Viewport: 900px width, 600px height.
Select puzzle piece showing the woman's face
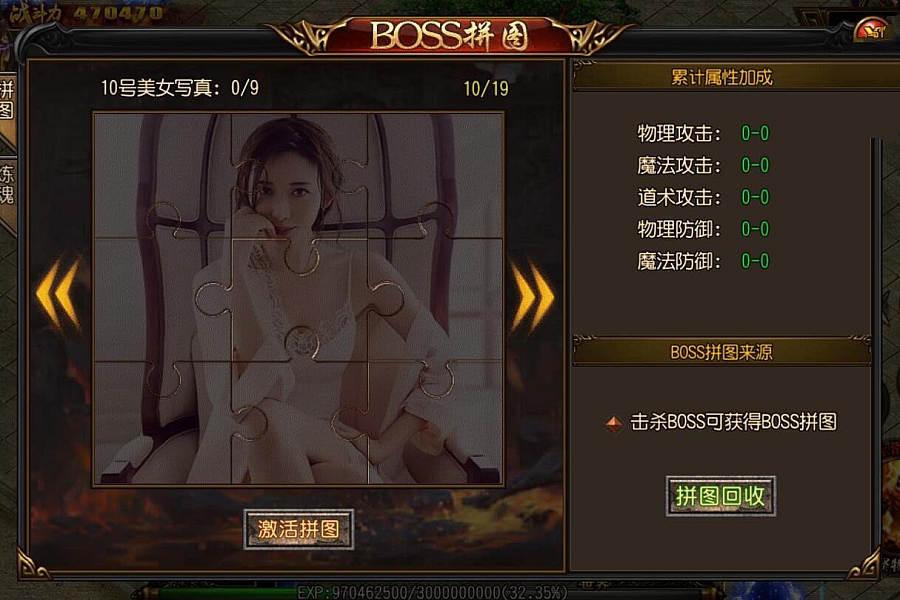point(299,176)
